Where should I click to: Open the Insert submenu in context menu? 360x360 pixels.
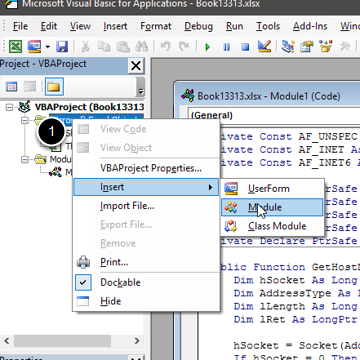pyautogui.click(x=146, y=187)
